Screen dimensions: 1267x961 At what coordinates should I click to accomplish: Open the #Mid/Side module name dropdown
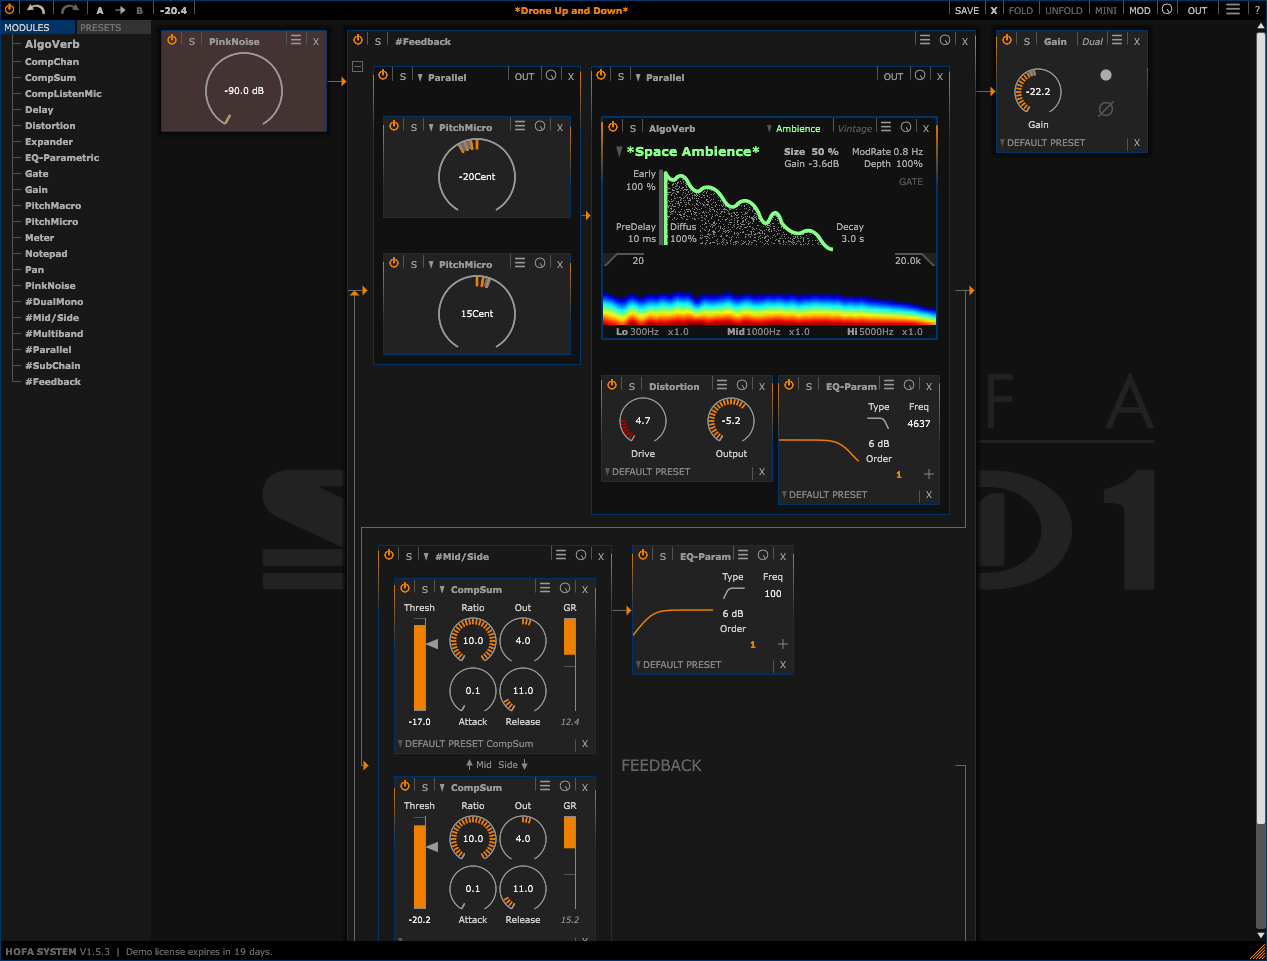point(456,556)
